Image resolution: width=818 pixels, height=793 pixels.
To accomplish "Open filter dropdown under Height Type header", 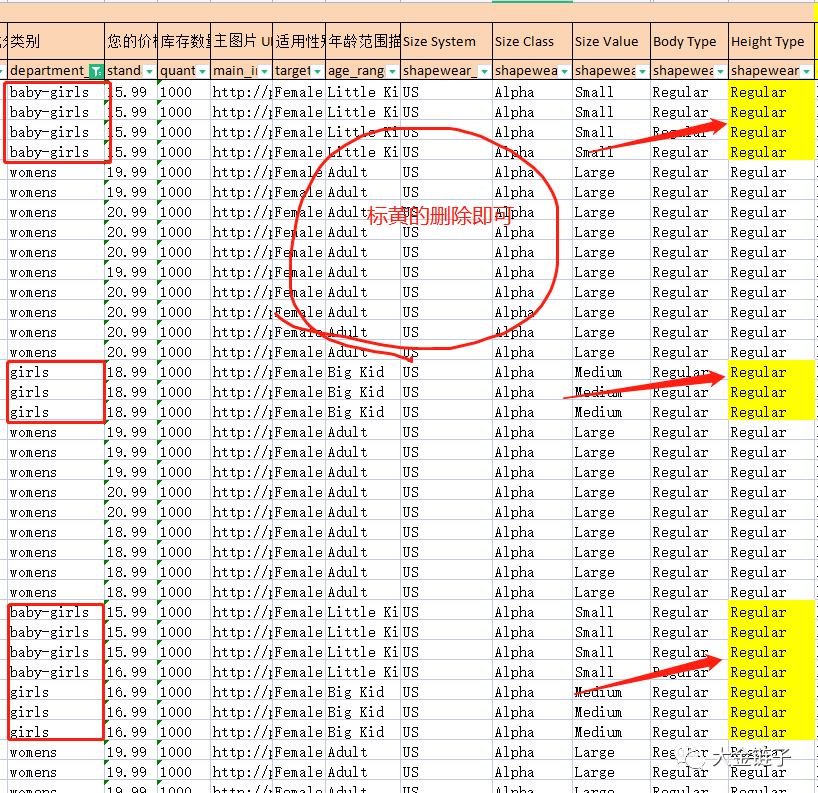I will pos(806,71).
